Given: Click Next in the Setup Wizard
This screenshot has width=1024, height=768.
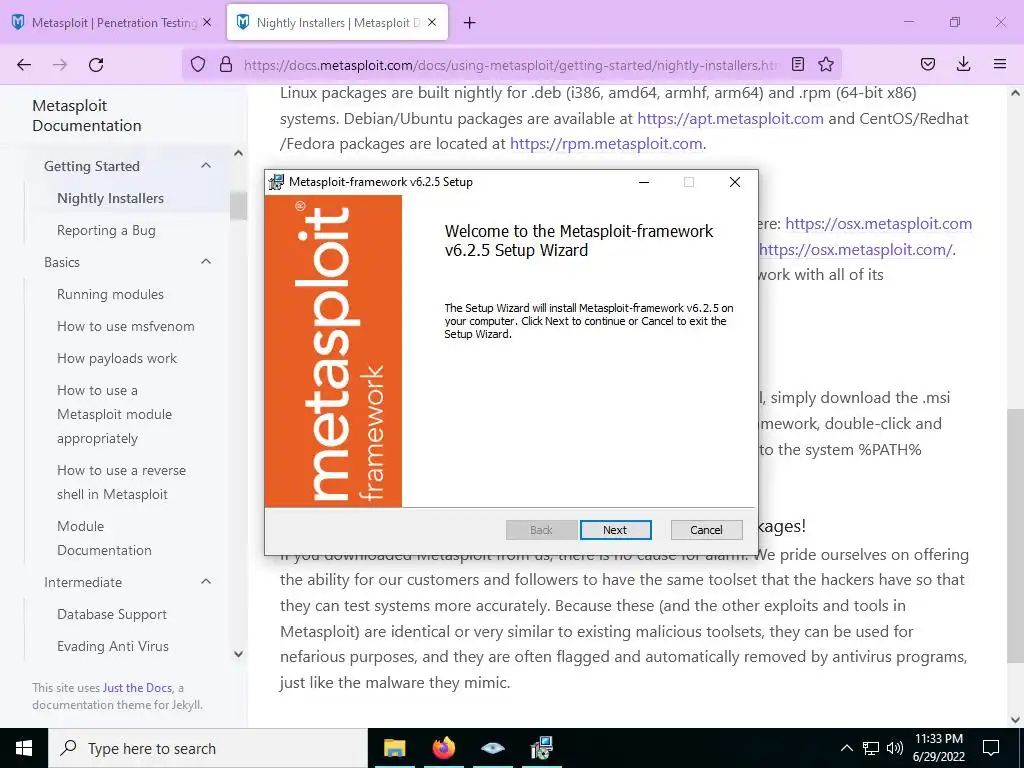Looking at the screenshot, I should (x=615, y=530).
